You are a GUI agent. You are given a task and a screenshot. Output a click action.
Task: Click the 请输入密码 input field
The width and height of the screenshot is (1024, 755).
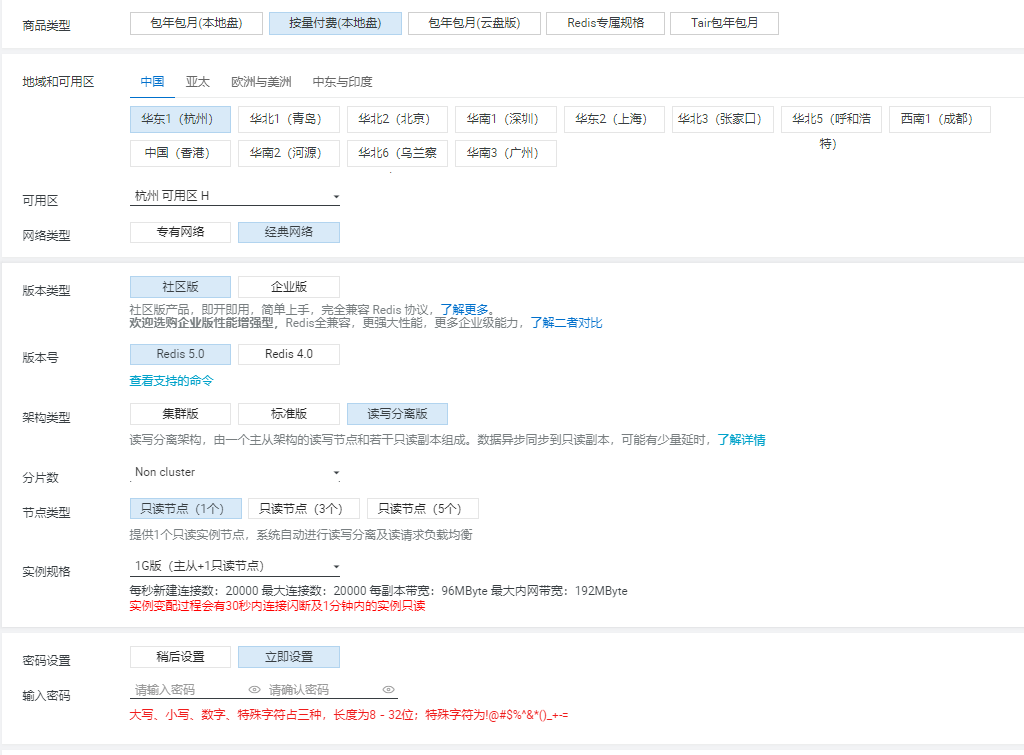[x=188, y=690]
